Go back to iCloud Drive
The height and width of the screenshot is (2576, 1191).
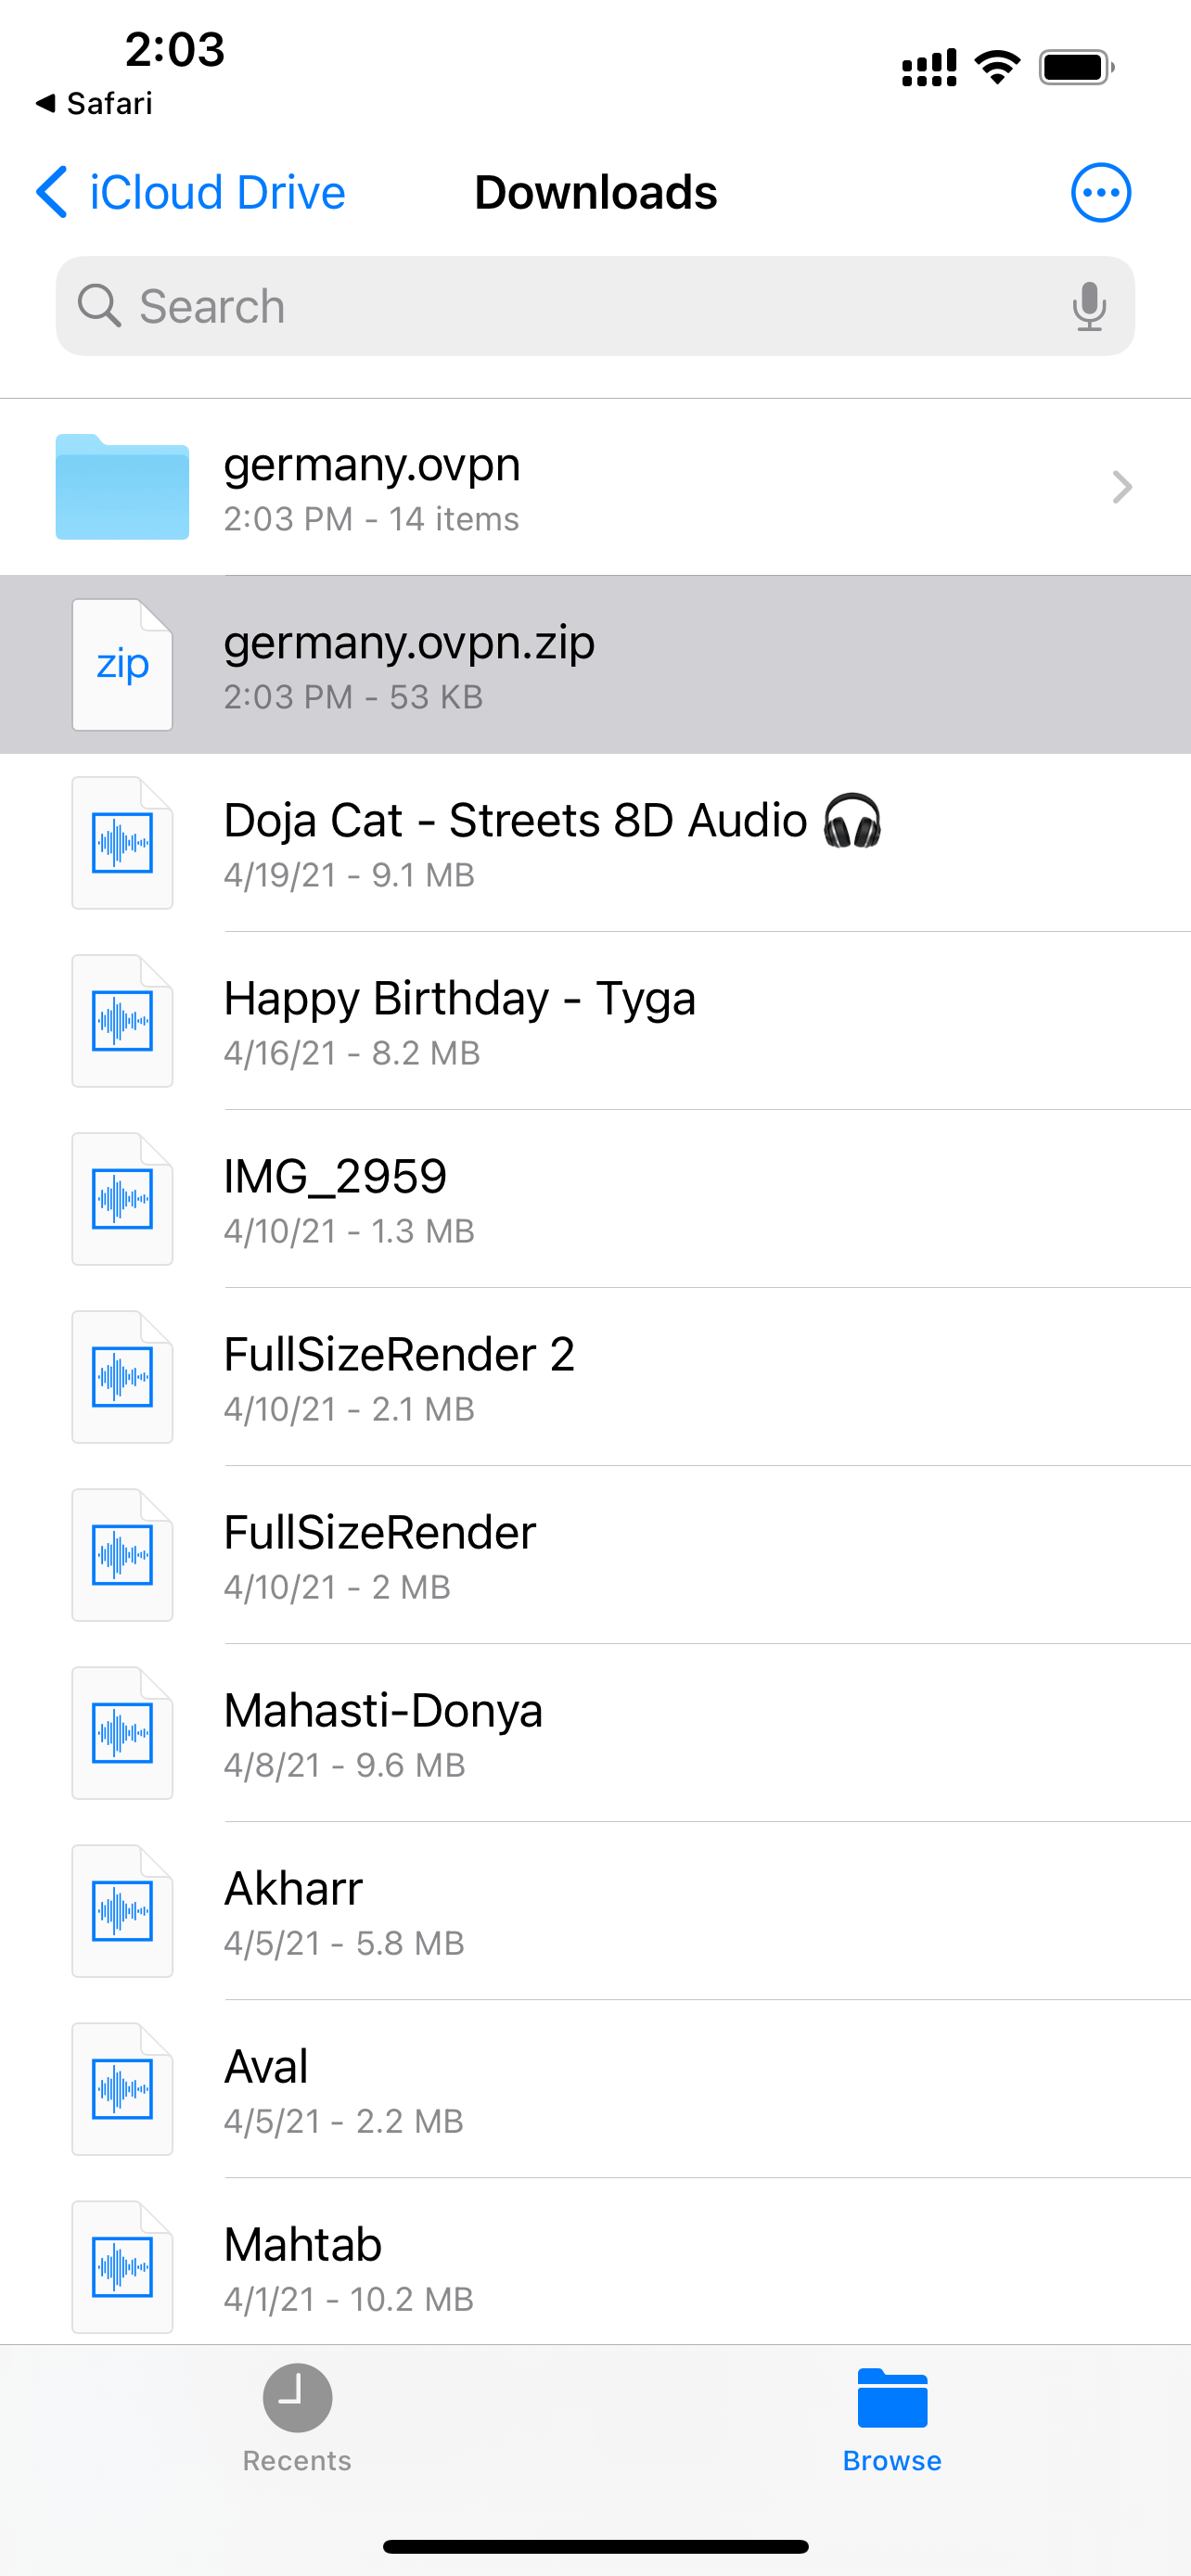click(191, 192)
